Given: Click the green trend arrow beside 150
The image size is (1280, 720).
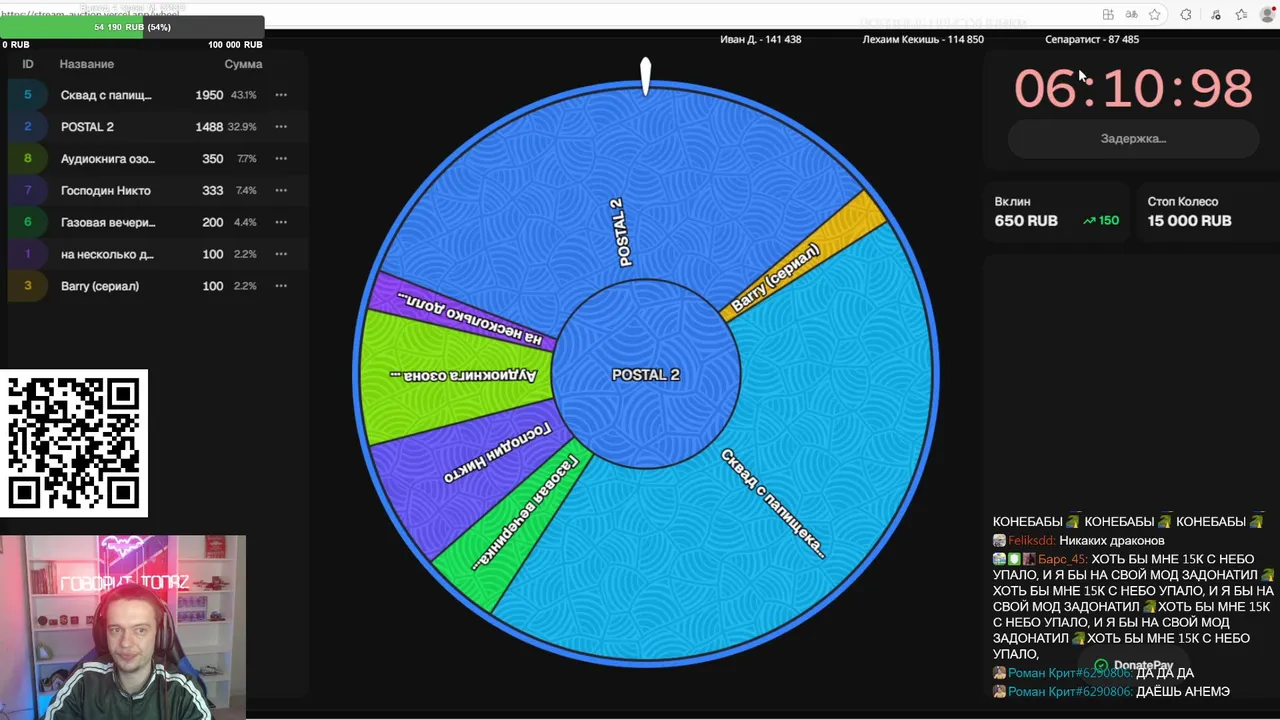Looking at the screenshot, I should (1089, 221).
